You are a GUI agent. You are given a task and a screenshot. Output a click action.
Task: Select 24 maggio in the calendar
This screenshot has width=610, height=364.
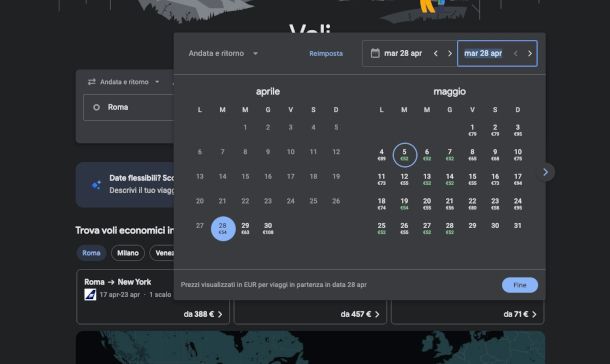click(518, 203)
